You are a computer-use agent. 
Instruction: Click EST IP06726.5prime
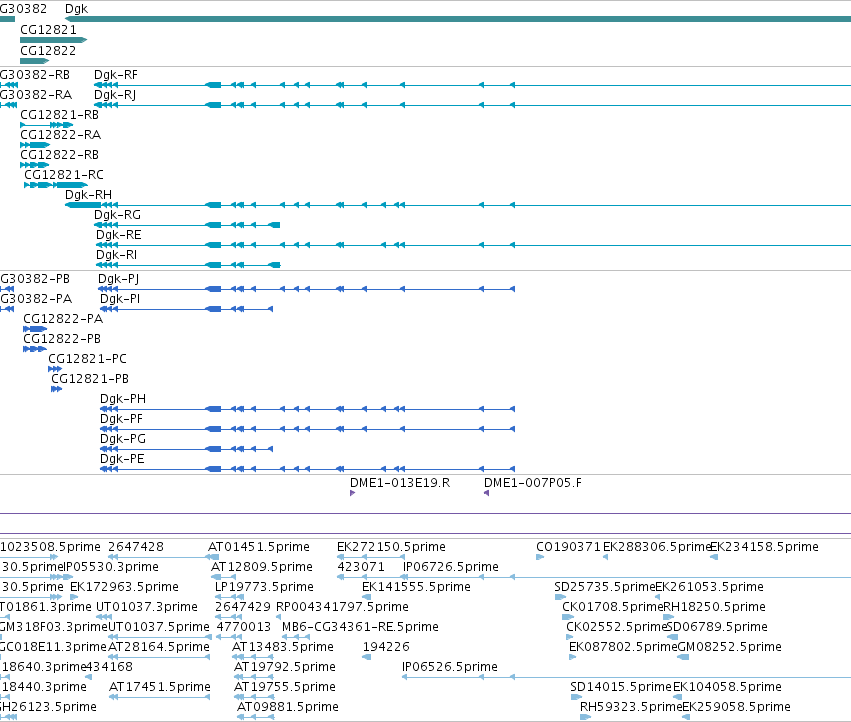(450, 567)
